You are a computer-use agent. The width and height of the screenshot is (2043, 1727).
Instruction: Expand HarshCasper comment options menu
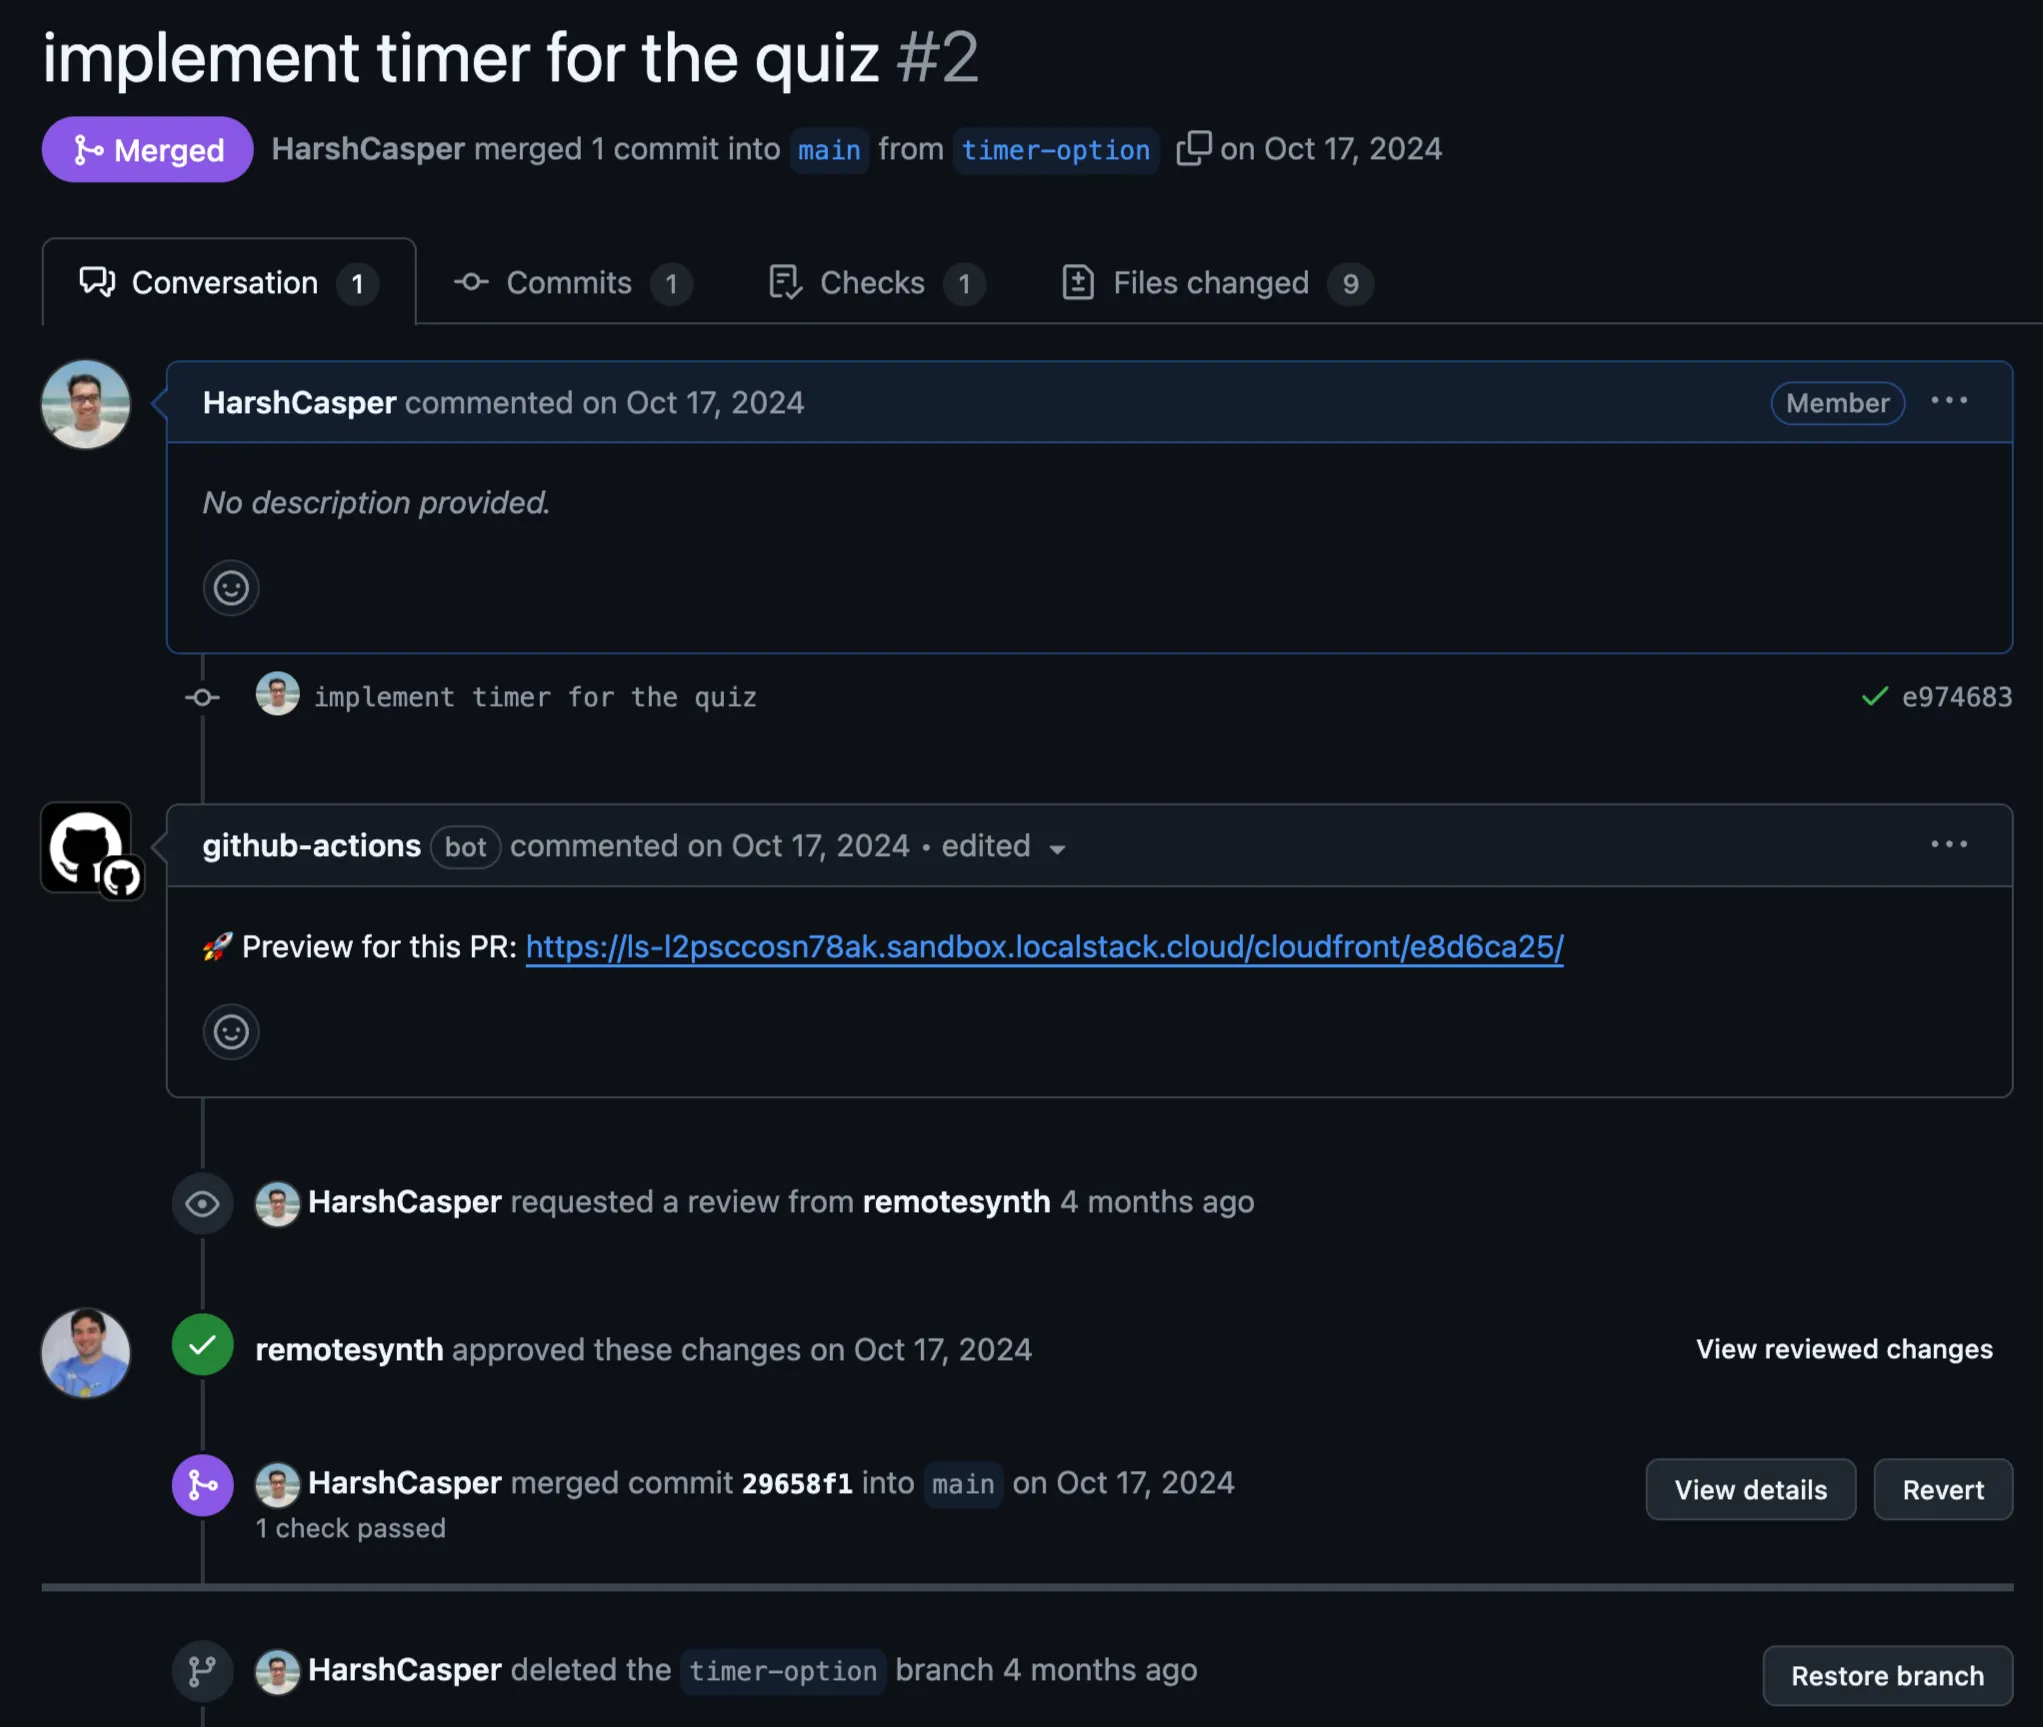(x=1949, y=401)
